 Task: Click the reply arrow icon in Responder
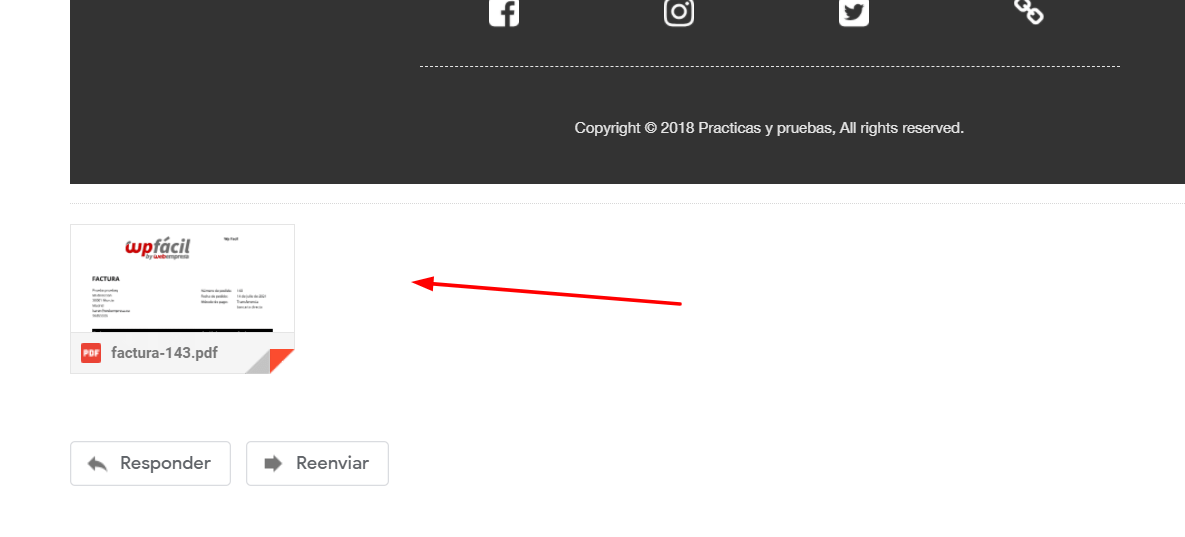(x=97, y=464)
